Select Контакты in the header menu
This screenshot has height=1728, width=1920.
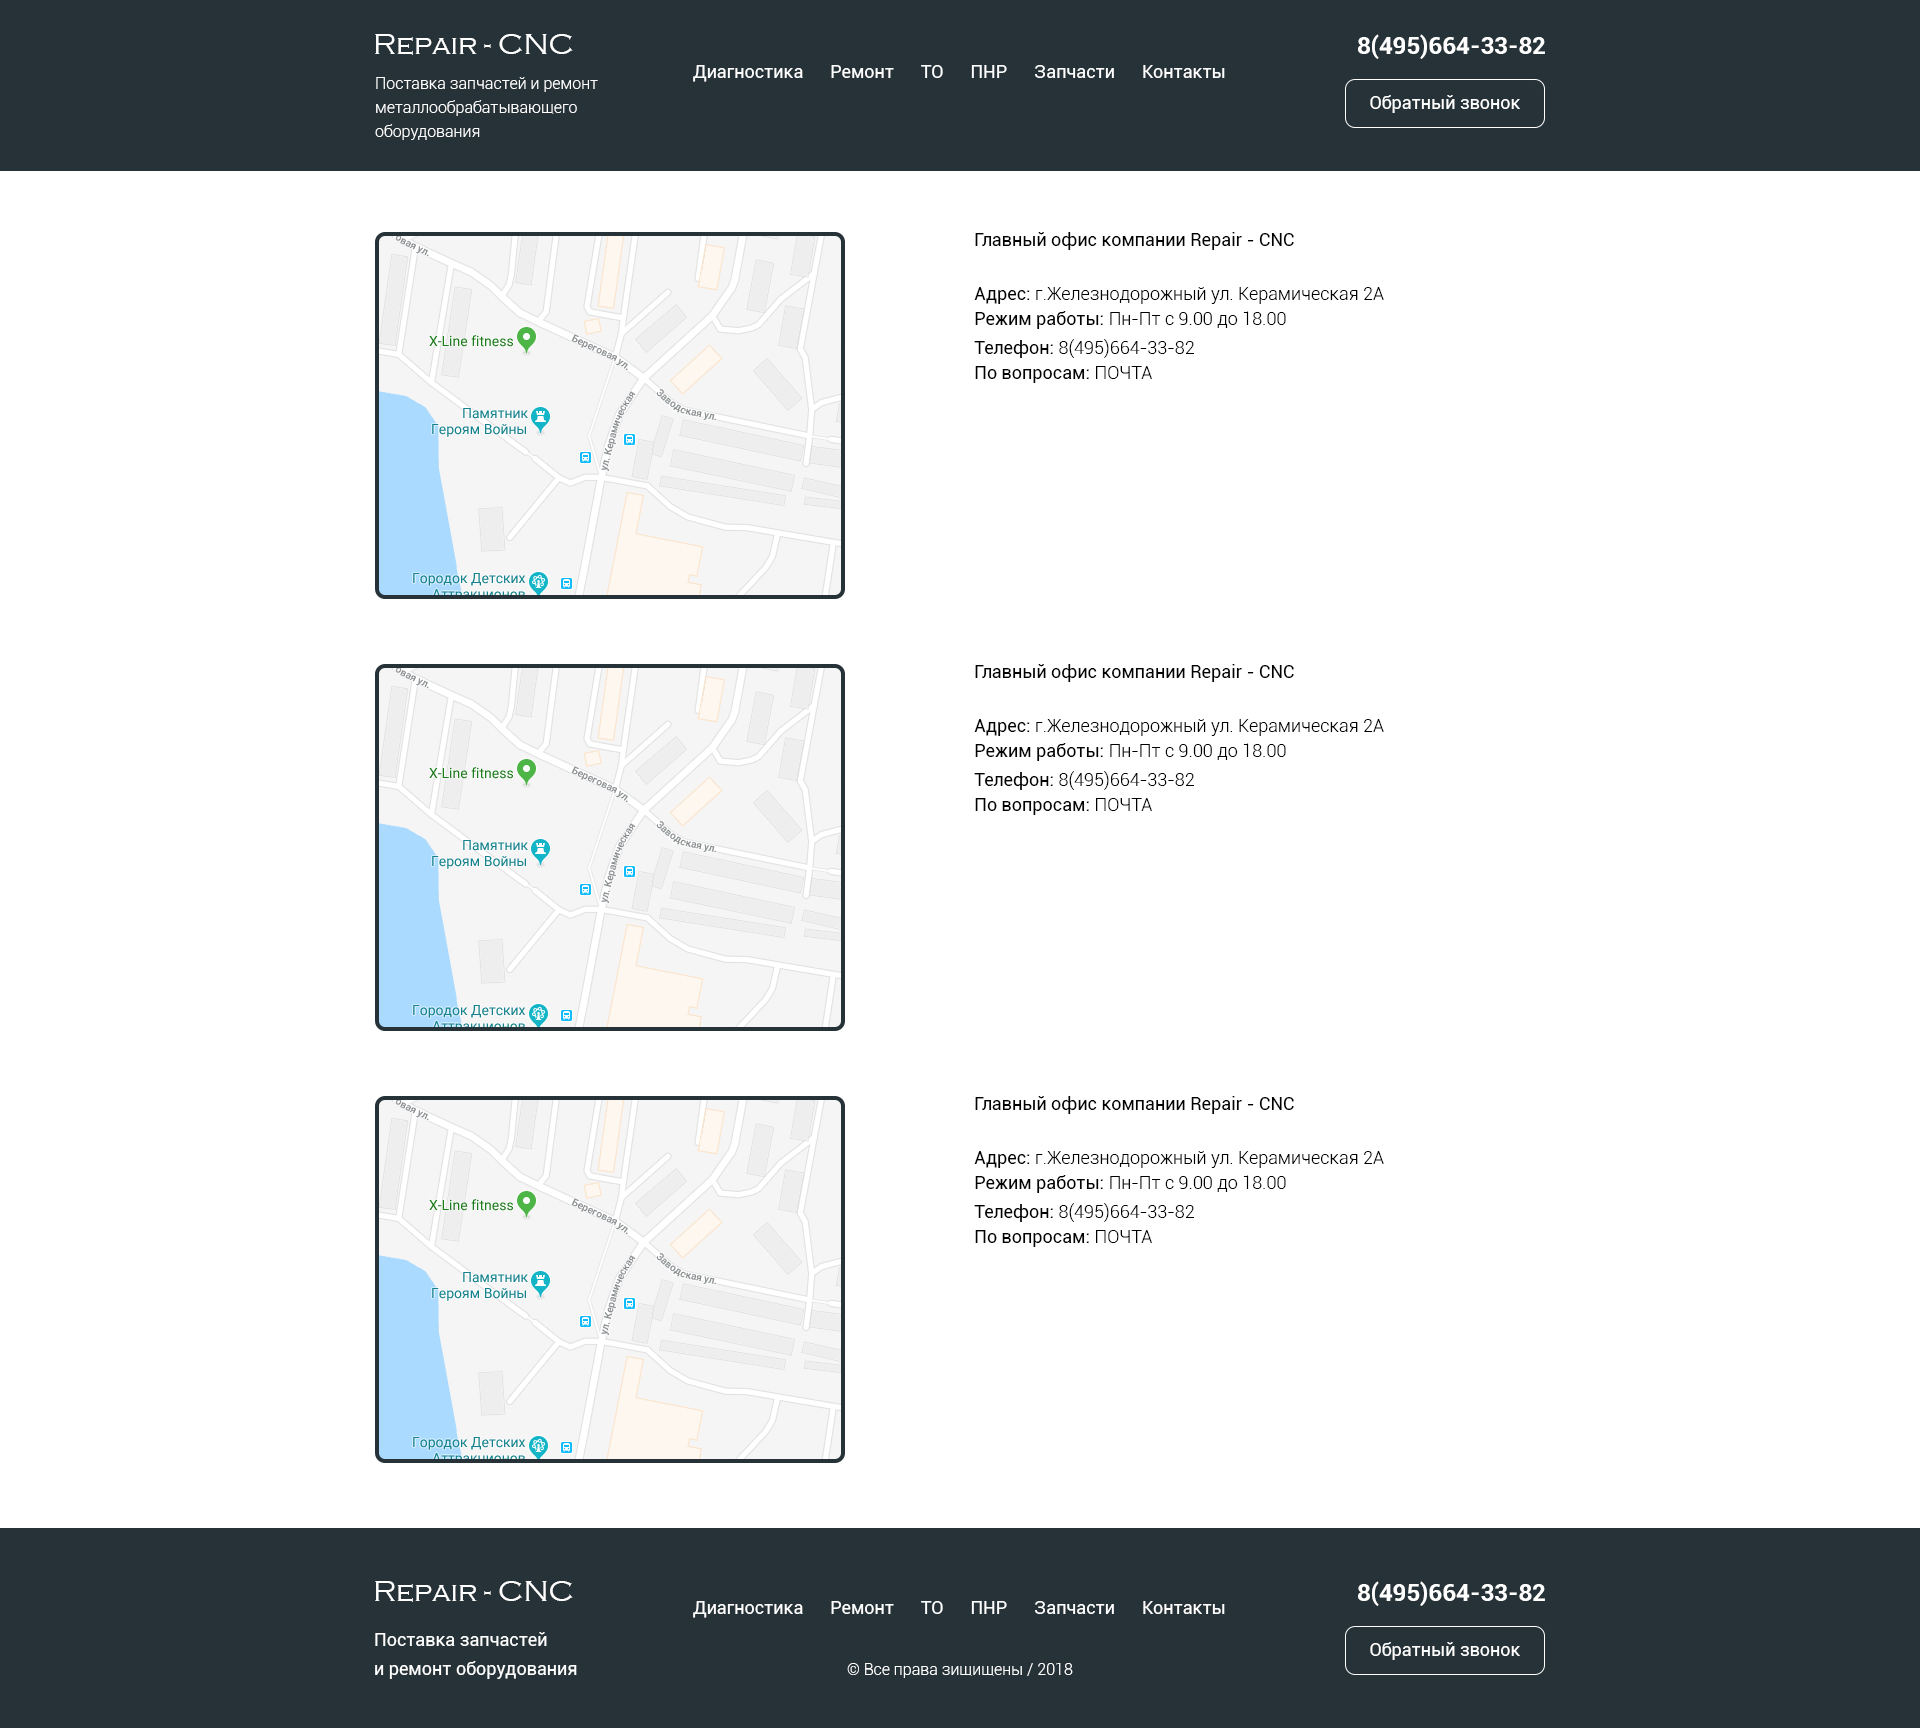pyautogui.click(x=1183, y=72)
